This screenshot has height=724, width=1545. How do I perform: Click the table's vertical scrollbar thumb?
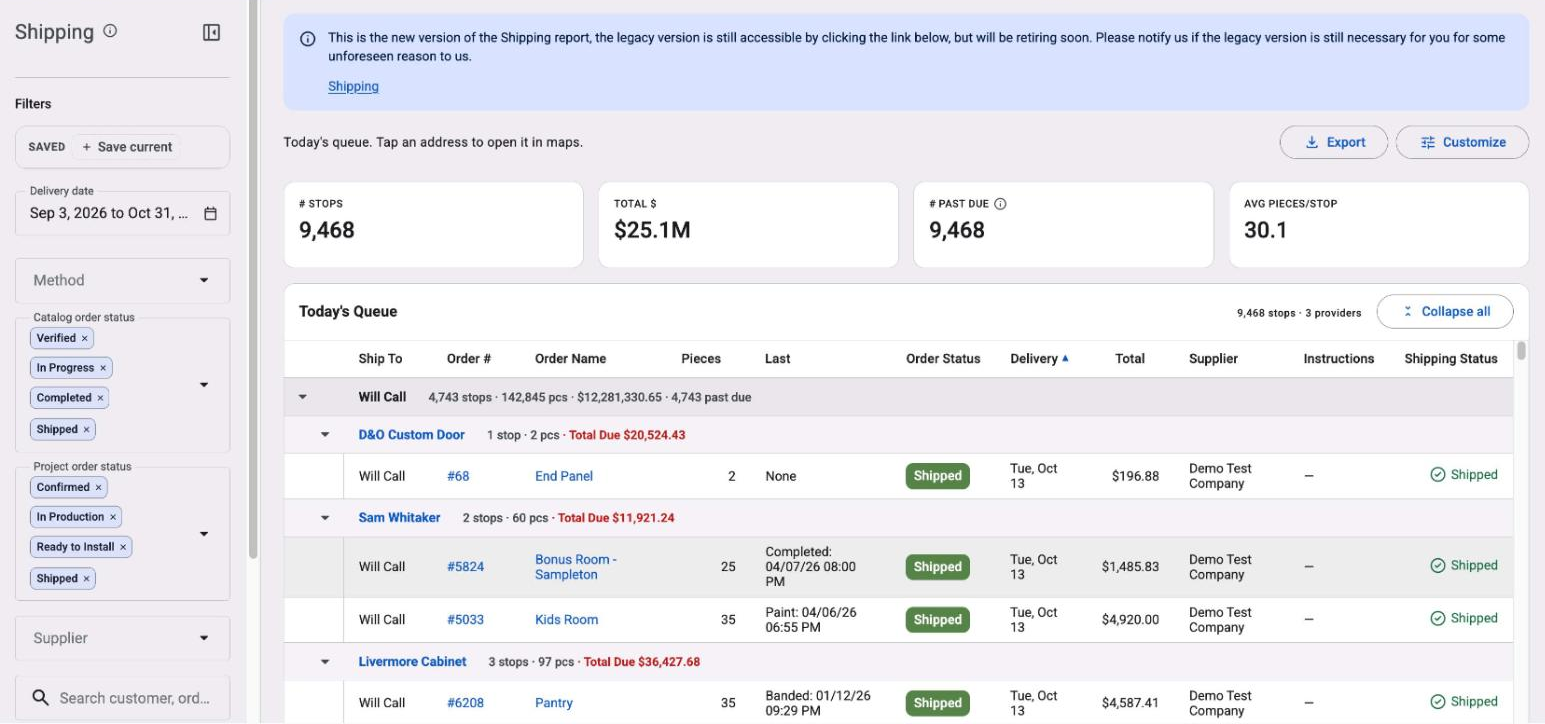coord(1521,350)
